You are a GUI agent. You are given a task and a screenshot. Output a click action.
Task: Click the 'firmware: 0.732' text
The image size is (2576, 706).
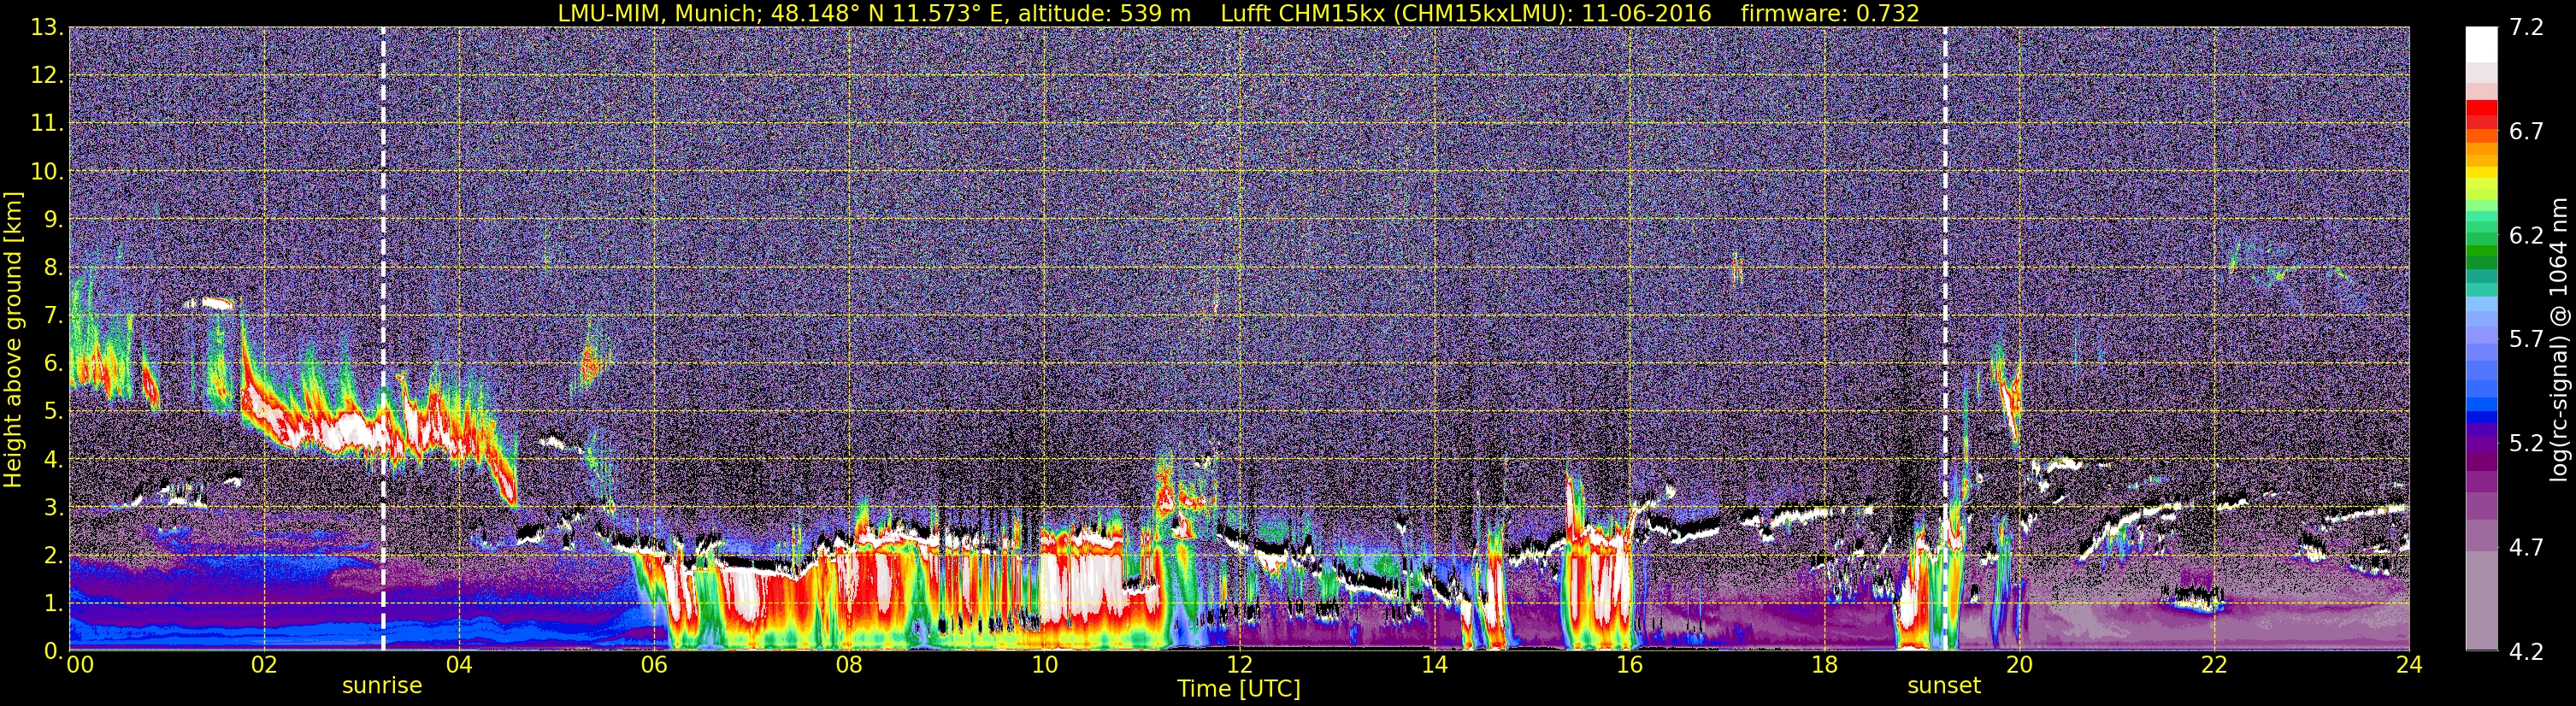point(1830,13)
